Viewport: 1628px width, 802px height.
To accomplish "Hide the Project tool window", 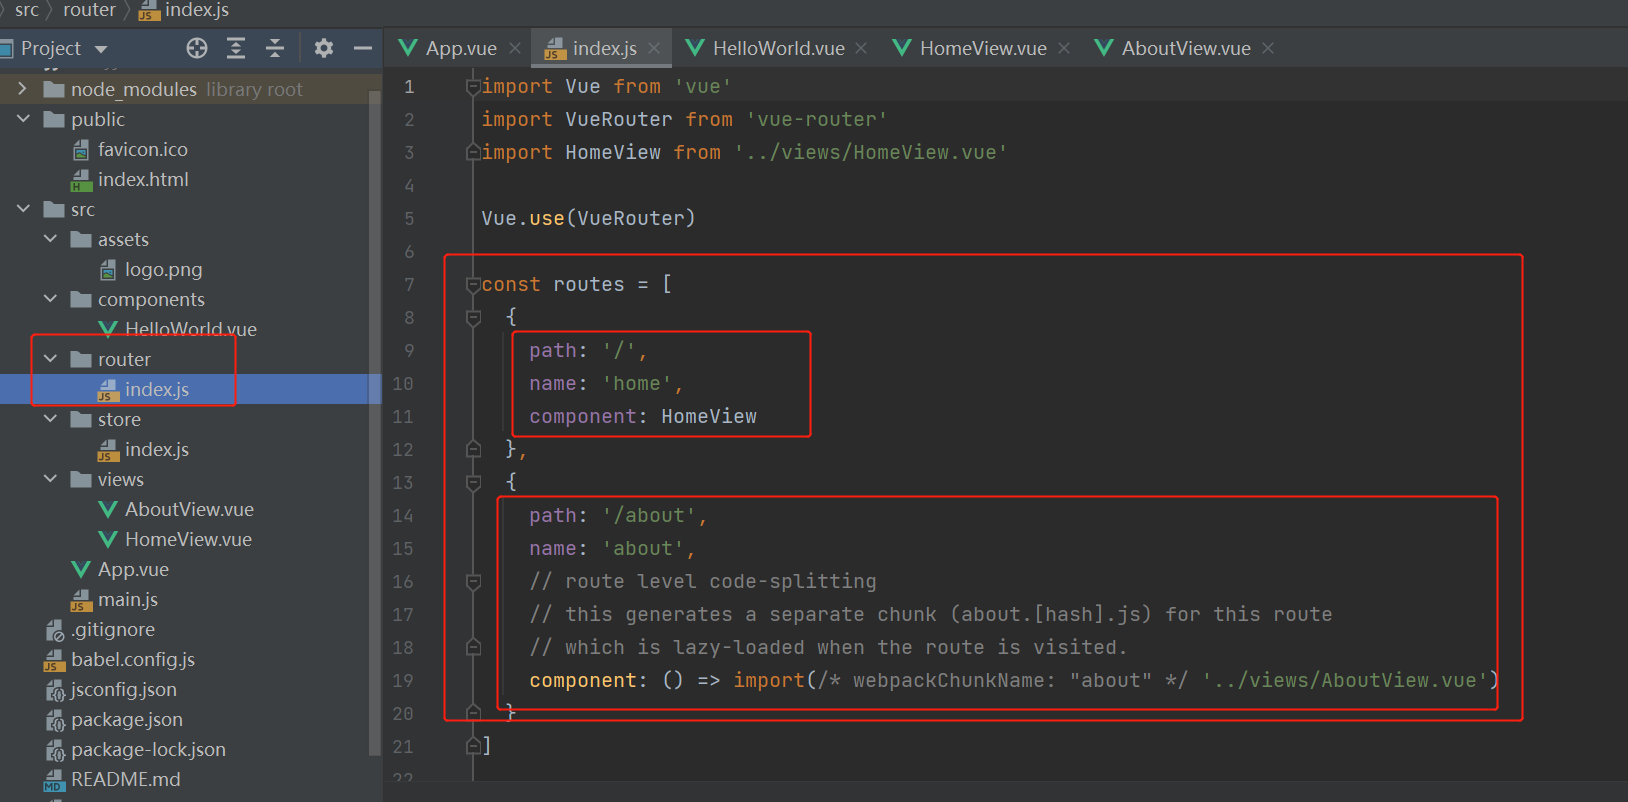I will click(x=363, y=48).
